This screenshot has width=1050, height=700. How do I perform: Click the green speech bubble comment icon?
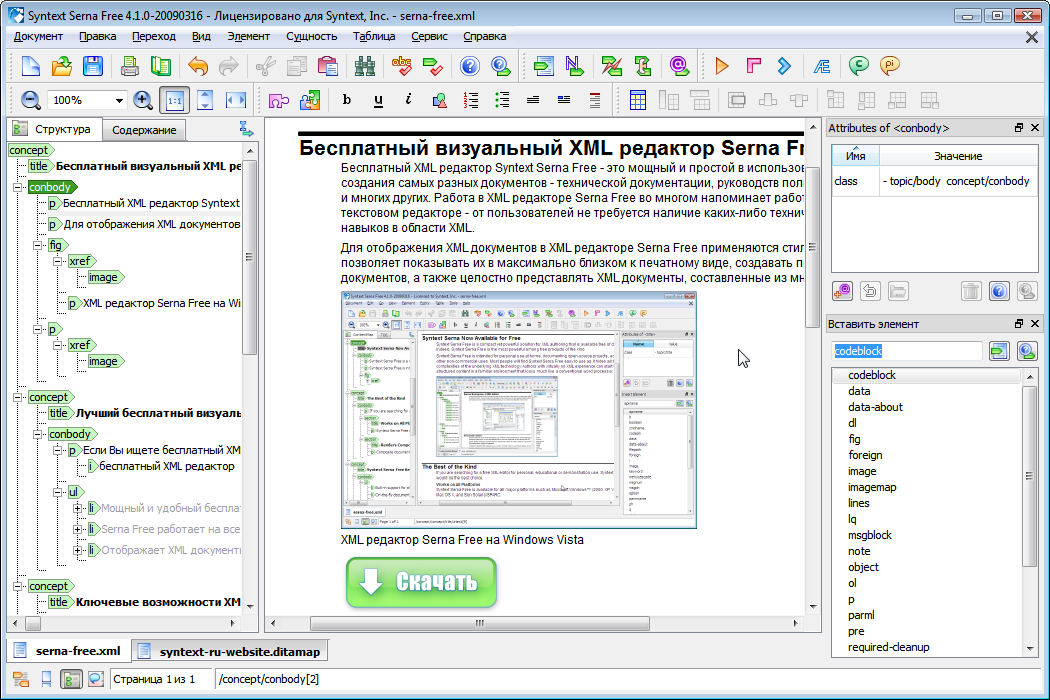[x=858, y=66]
